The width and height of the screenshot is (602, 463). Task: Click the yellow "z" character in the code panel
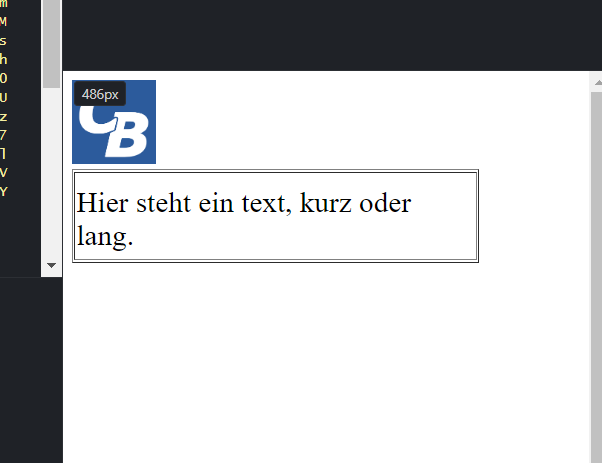(3, 117)
